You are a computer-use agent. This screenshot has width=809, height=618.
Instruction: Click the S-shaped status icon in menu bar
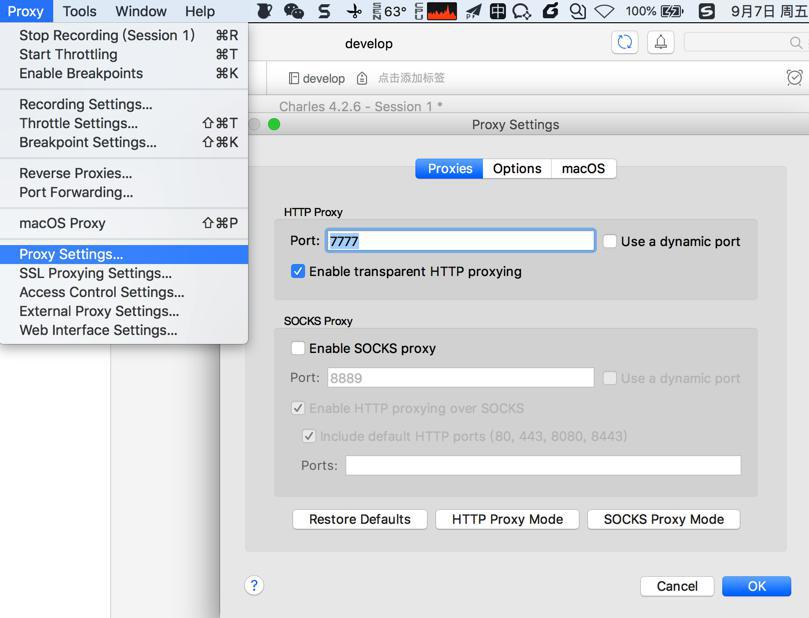(324, 11)
